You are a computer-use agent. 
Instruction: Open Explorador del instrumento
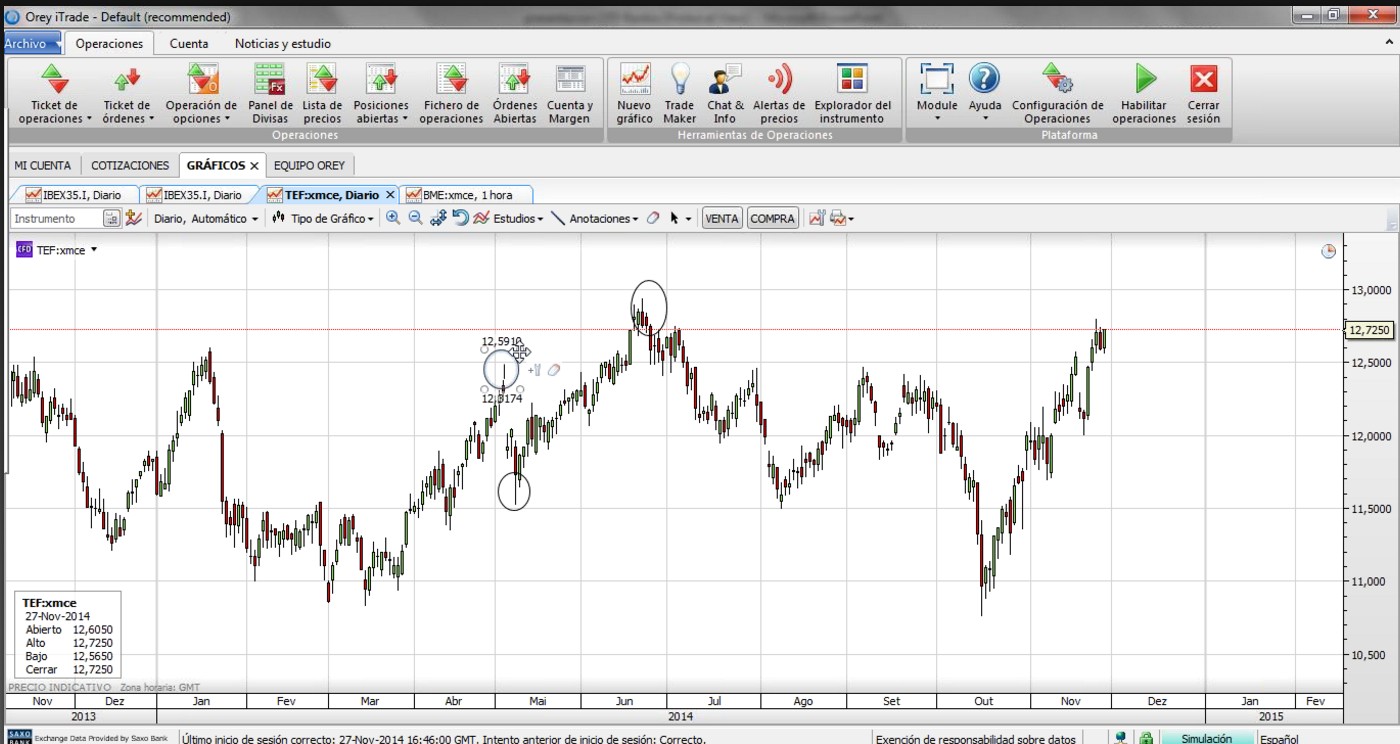click(x=852, y=93)
